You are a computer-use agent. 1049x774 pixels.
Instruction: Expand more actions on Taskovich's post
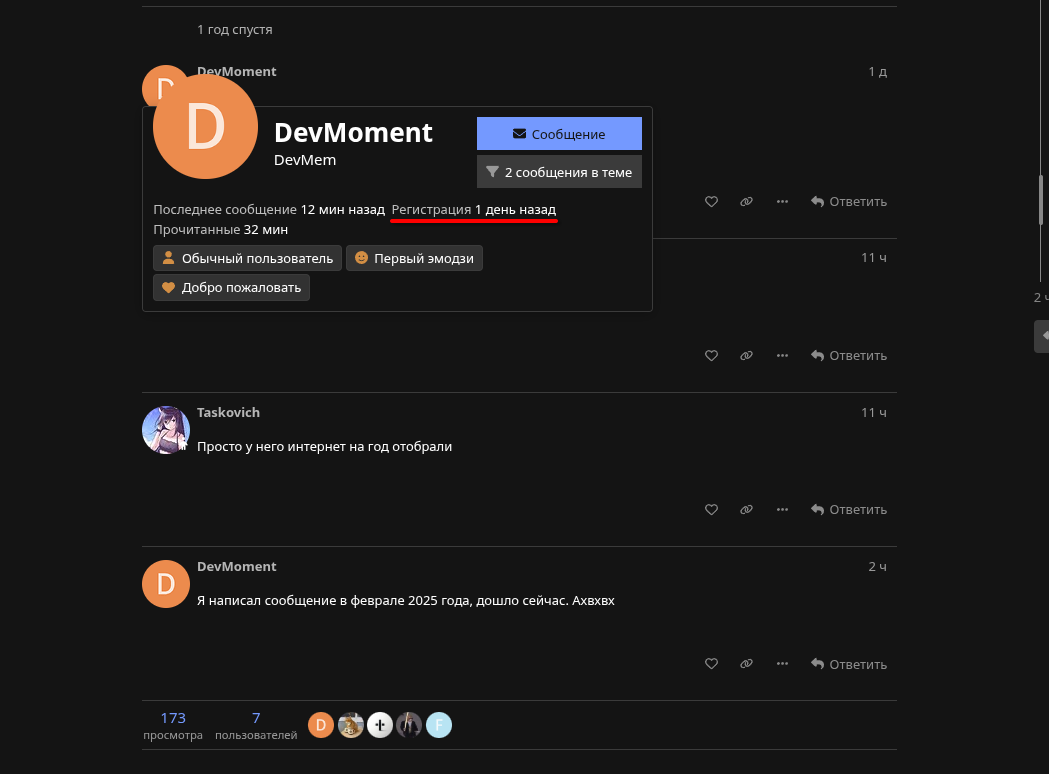(782, 509)
